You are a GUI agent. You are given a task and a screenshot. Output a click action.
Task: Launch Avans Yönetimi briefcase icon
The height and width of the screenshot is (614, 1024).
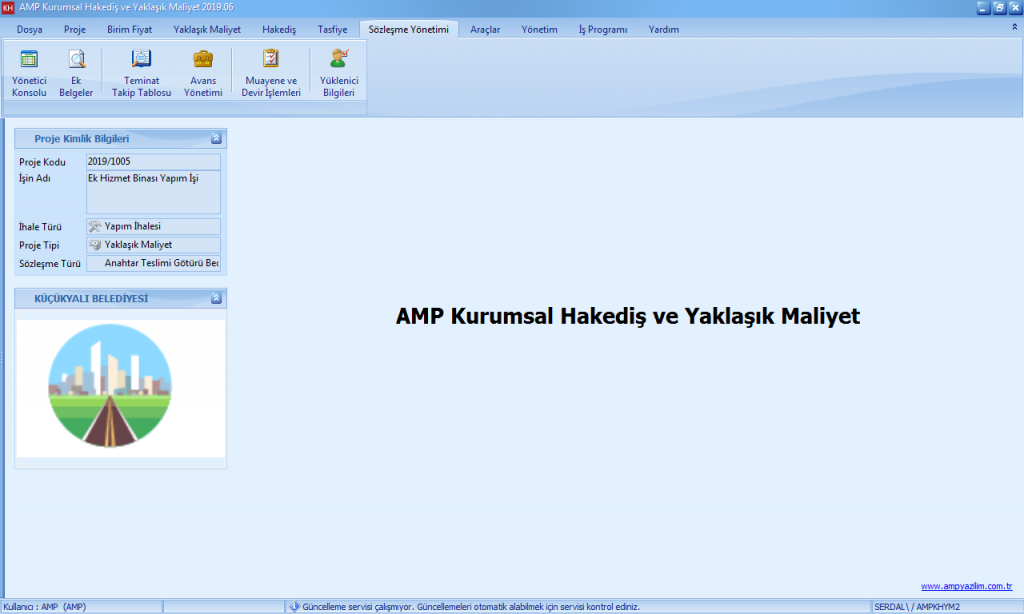click(x=203, y=72)
